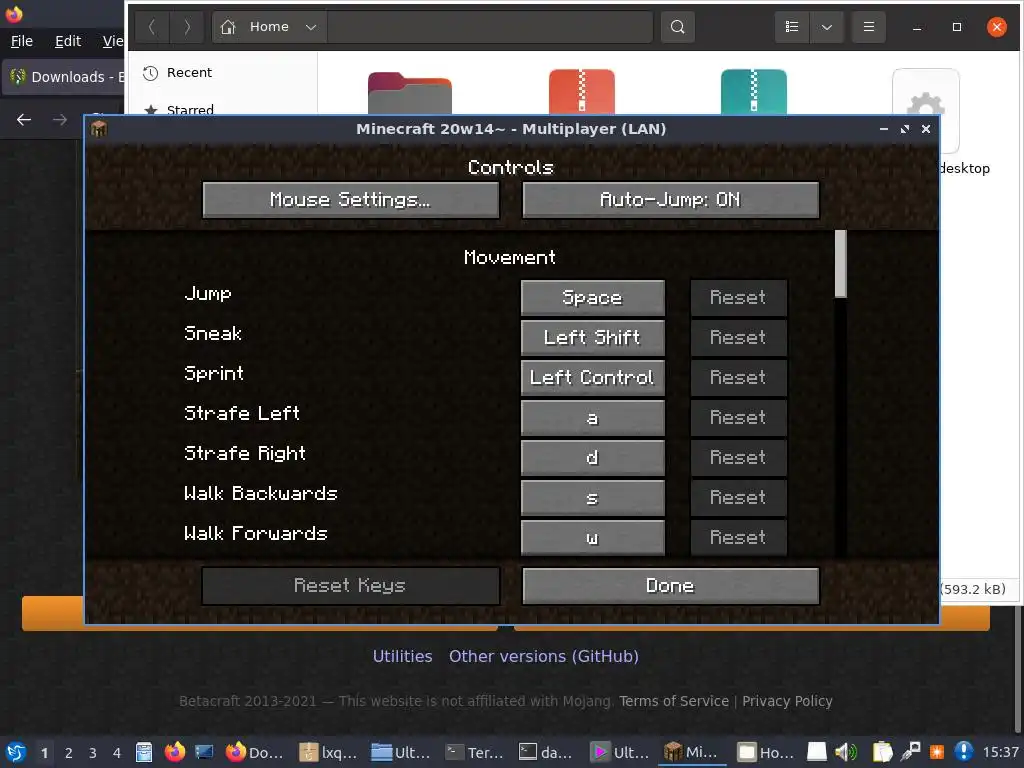
Task: Click the Minecraft window title bar icon
Action: tap(99, 129)
